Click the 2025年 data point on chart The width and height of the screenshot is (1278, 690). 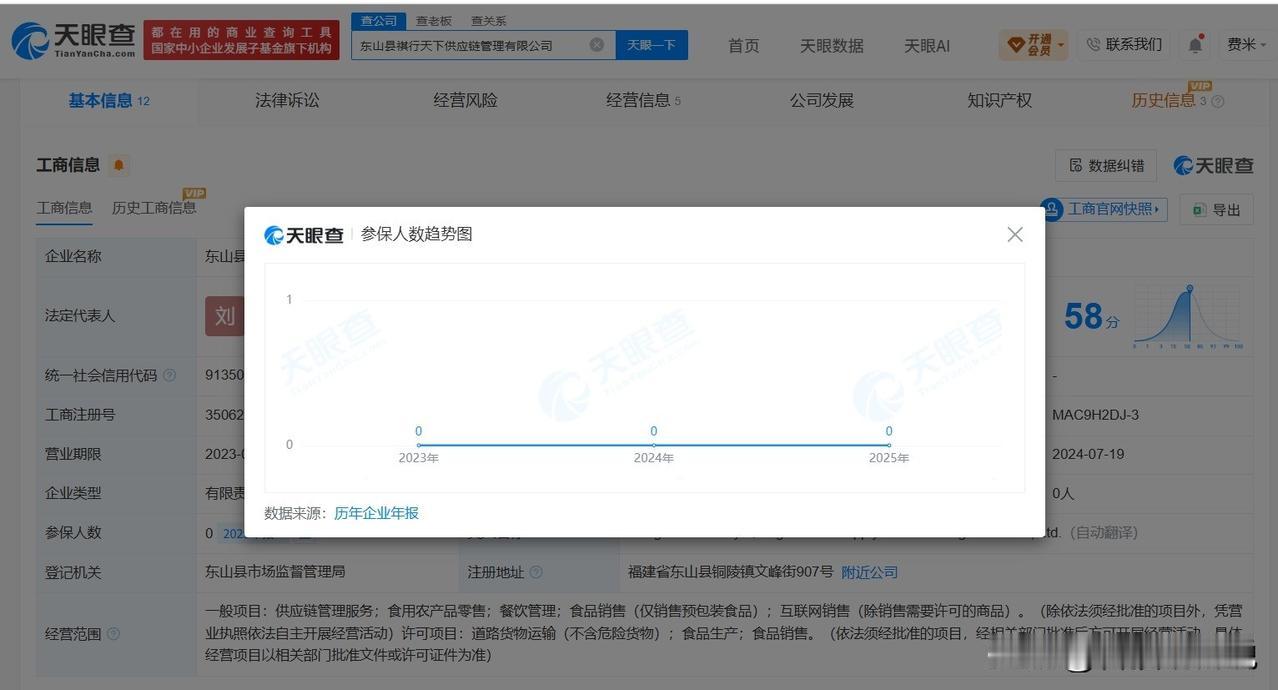pyautogui.click(x=889, y=445)
